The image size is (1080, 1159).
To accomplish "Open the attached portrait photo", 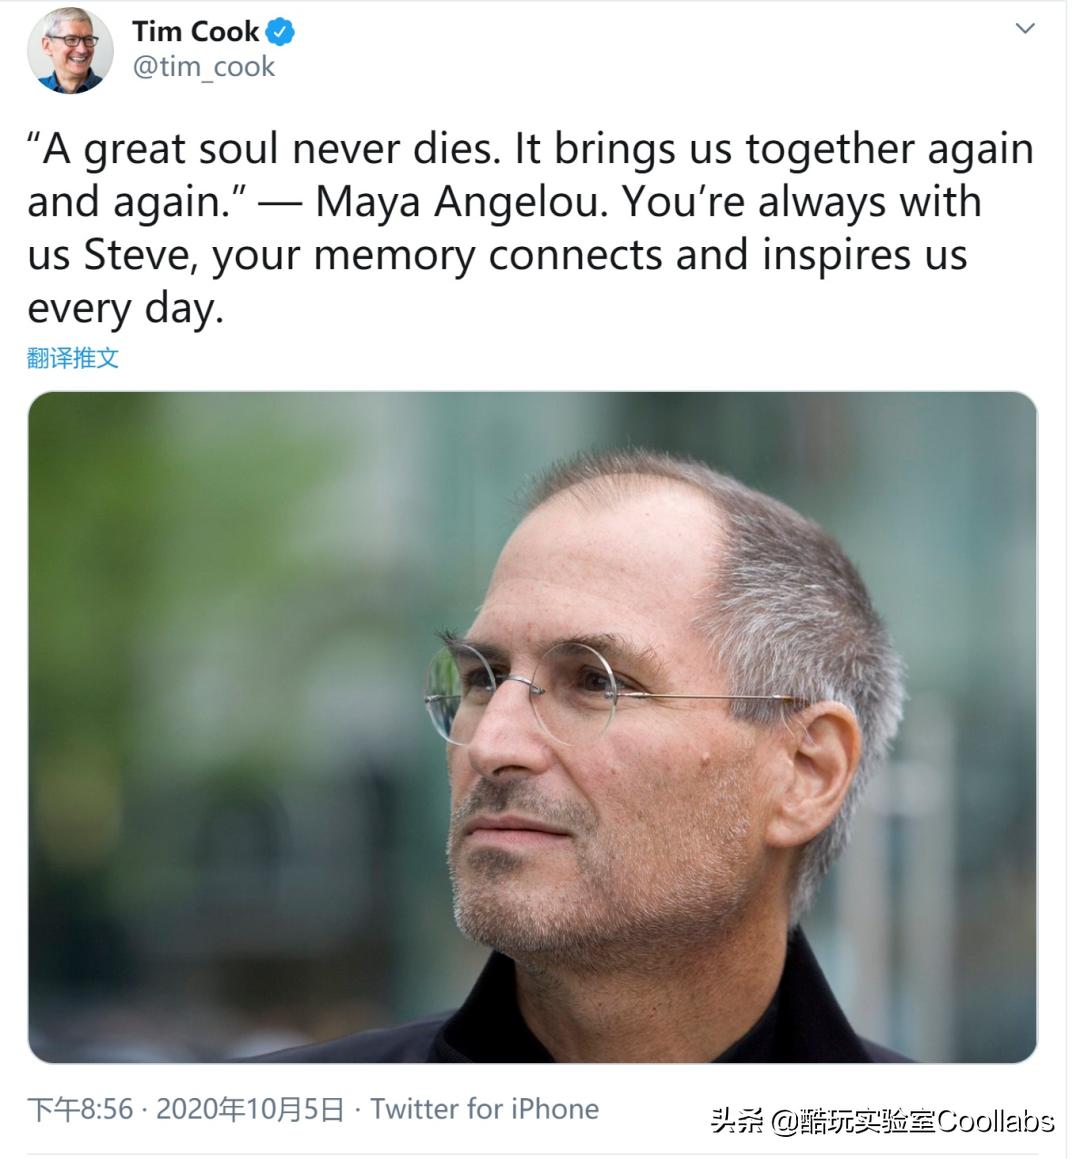I will click(x=532, y=726).
